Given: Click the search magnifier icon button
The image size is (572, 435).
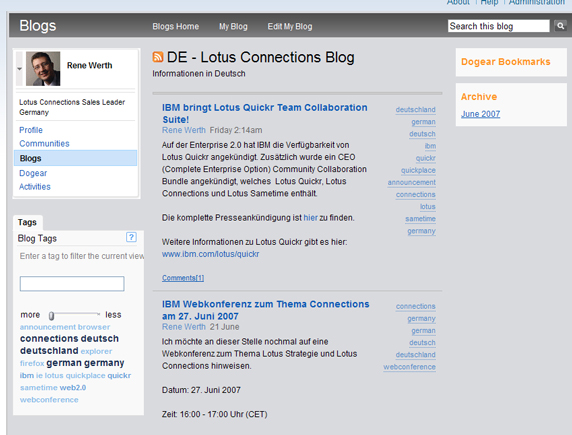Looking at the screenshot, I should click(560, 26).
